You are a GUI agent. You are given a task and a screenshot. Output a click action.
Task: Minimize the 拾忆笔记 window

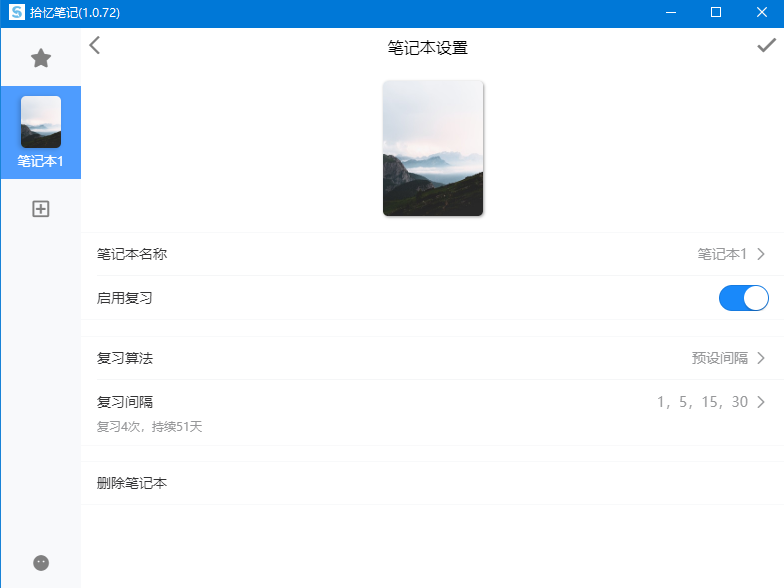[x=670, y=12]
